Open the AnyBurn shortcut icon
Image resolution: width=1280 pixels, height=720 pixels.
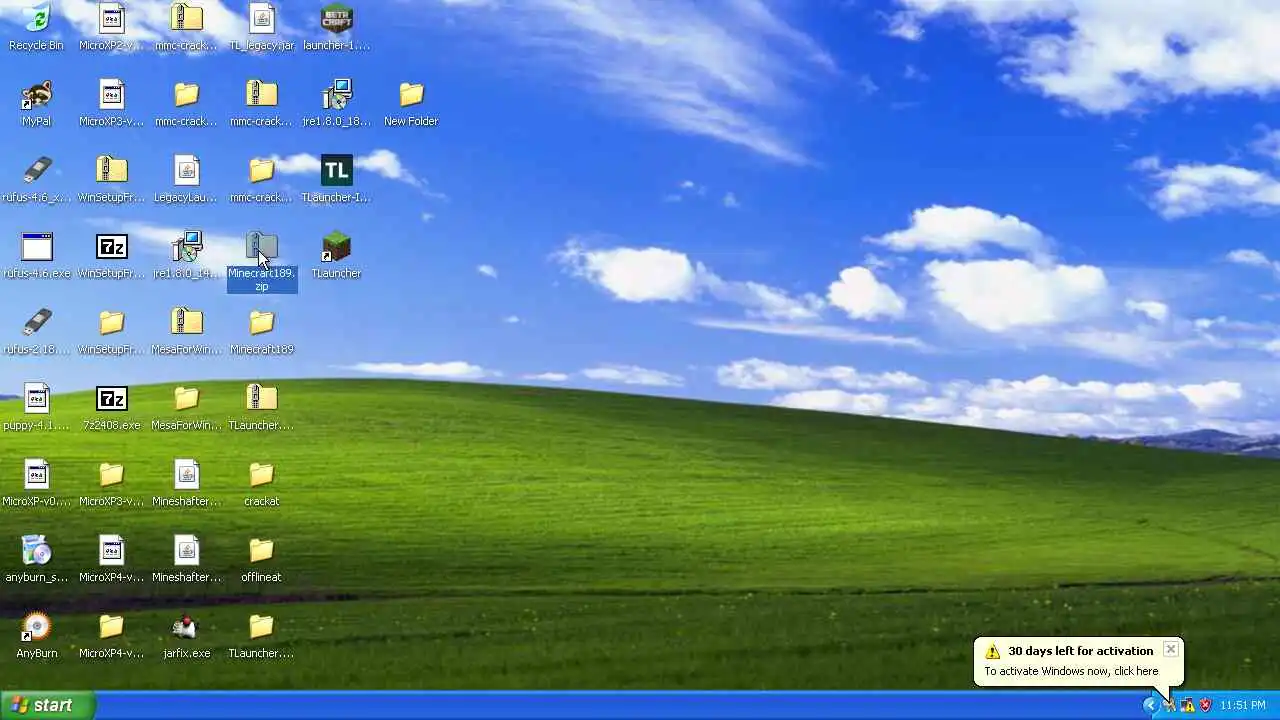(x=36, y=627)
